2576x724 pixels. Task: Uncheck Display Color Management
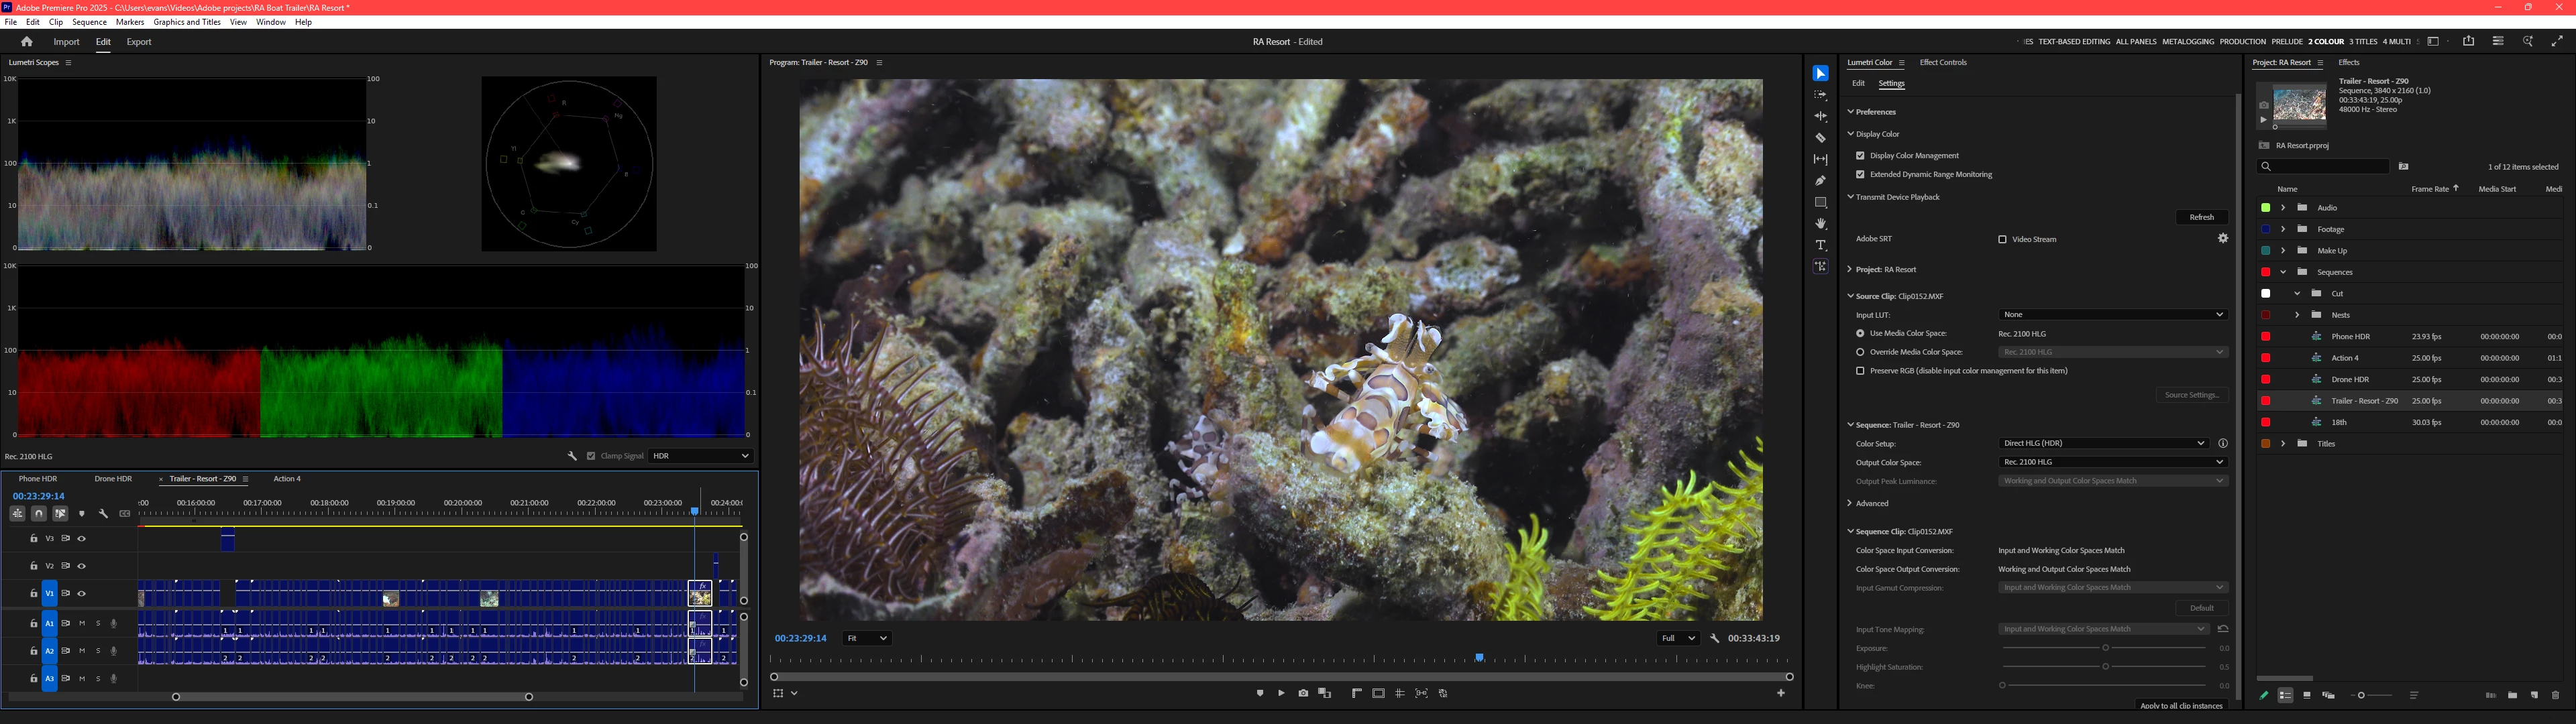(x=1860, y=156)
